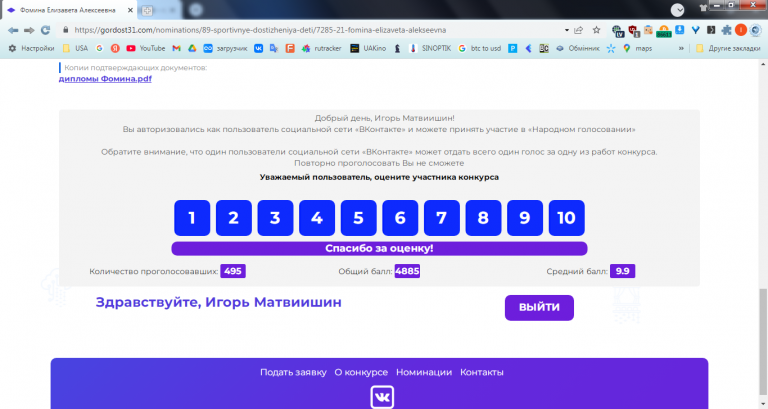Open the orange profile avatar icon
Viewport: 768px width, 409px height.
click(x=741, y=30)
